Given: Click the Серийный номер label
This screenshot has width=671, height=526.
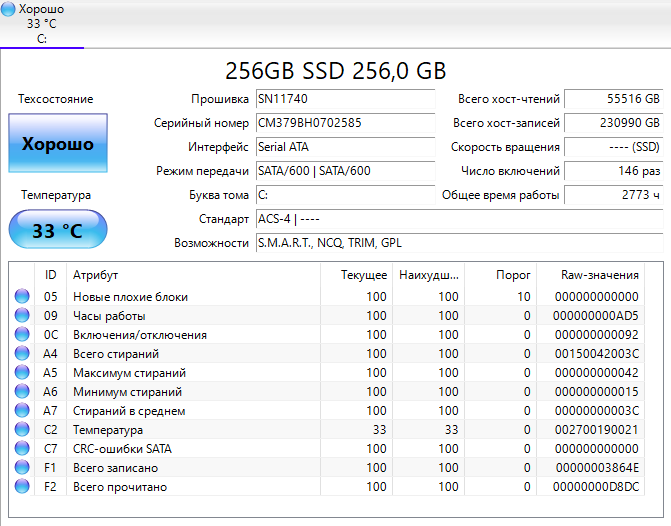Looking at the screenshot, I should click(x=201, y=123).
